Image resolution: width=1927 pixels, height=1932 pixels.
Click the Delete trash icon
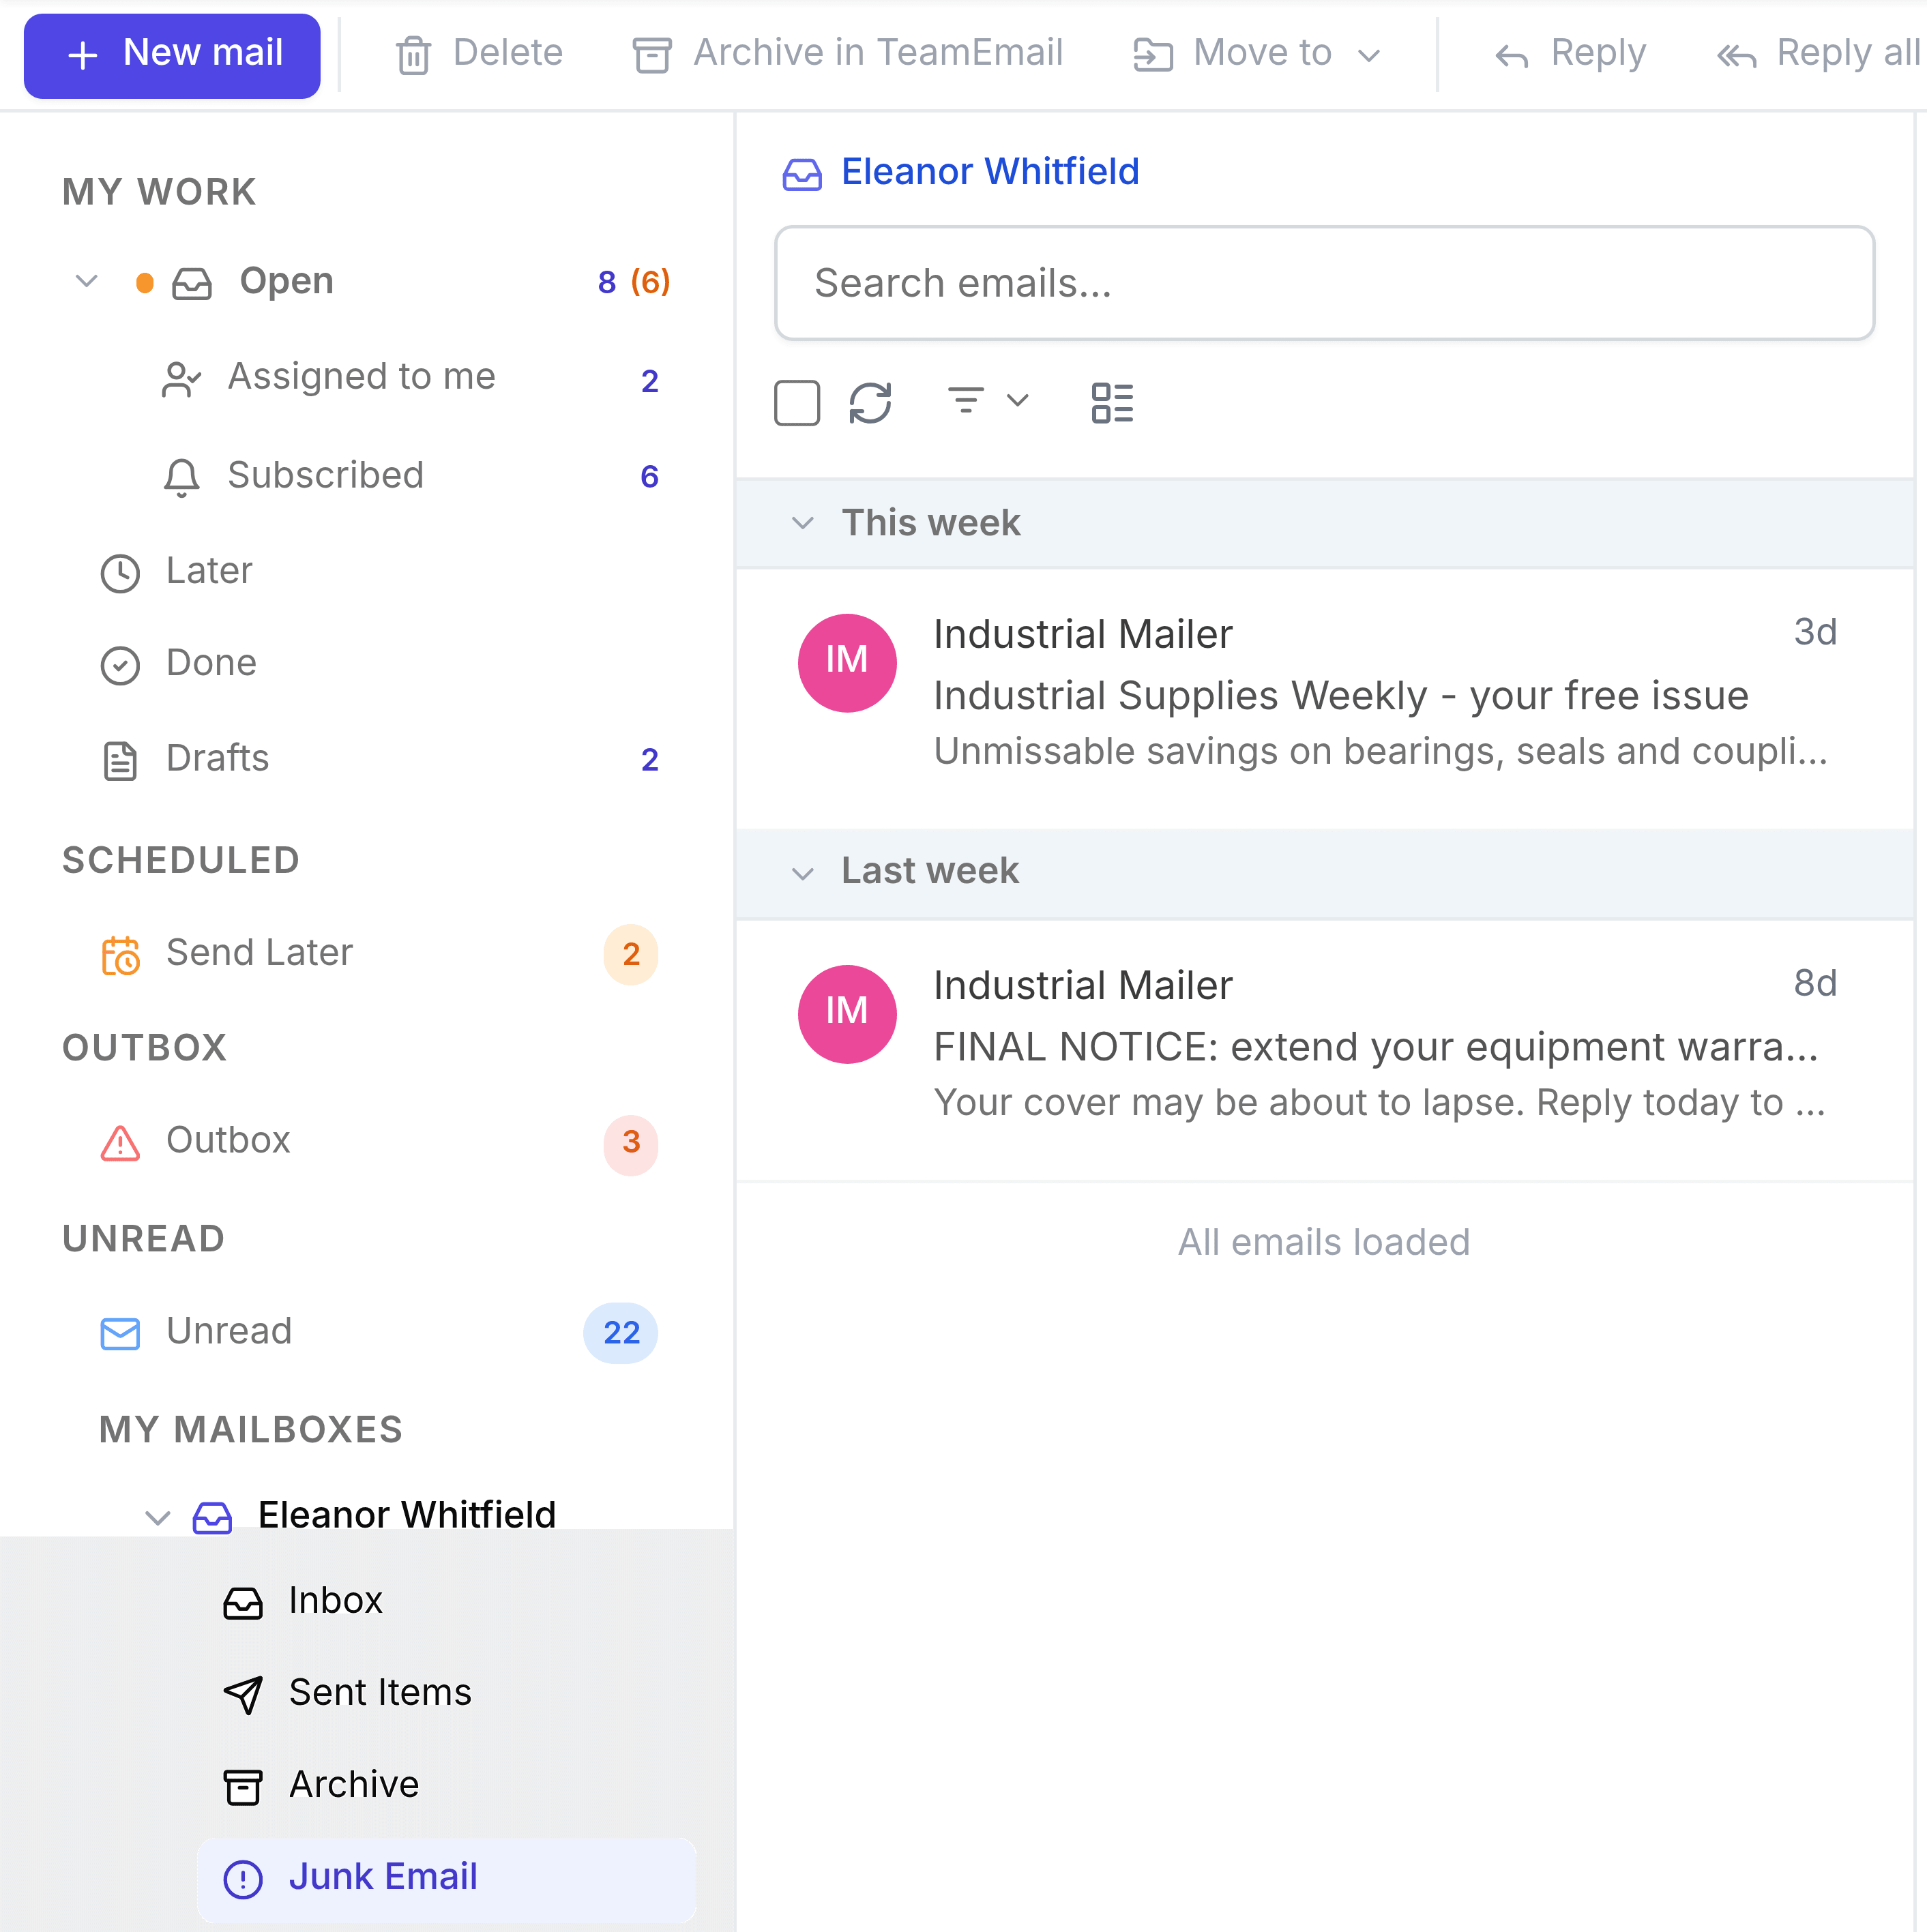pos(413,55)
